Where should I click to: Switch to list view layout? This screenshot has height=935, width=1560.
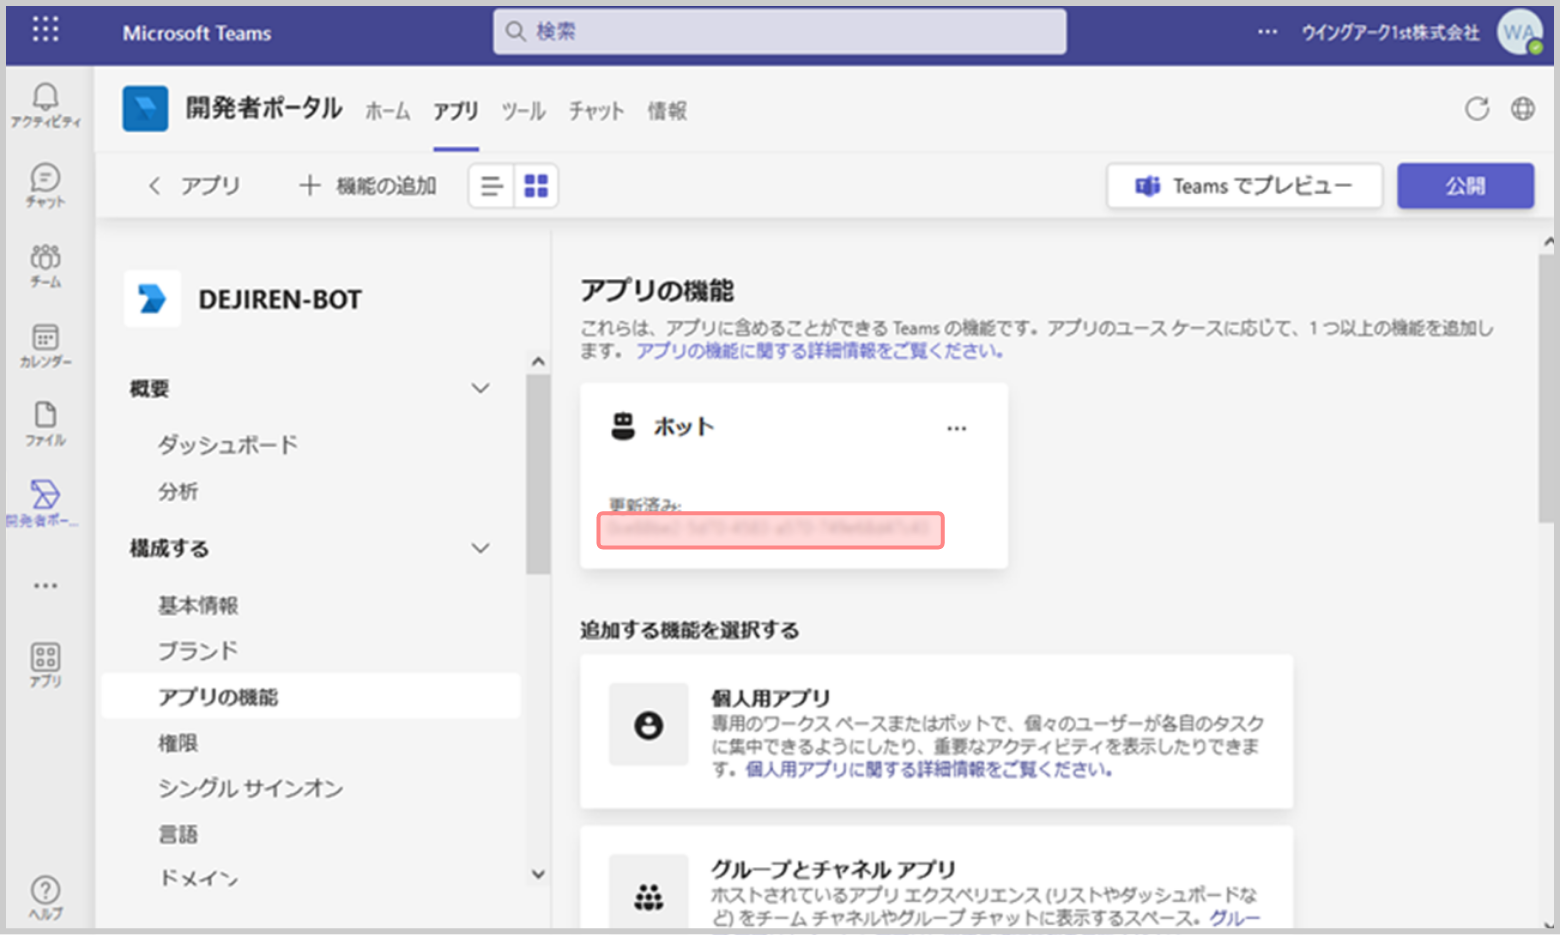[491, 186]
